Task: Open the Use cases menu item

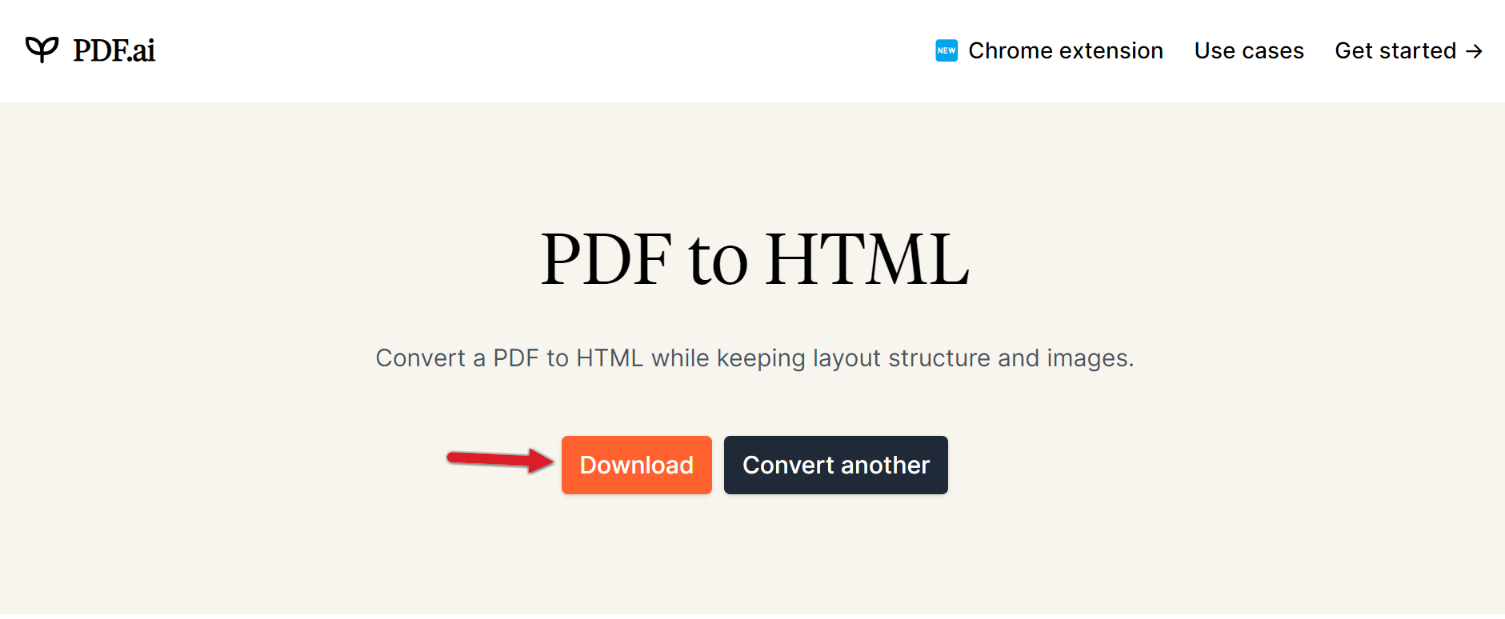Action: click(x=1249, y=51)
